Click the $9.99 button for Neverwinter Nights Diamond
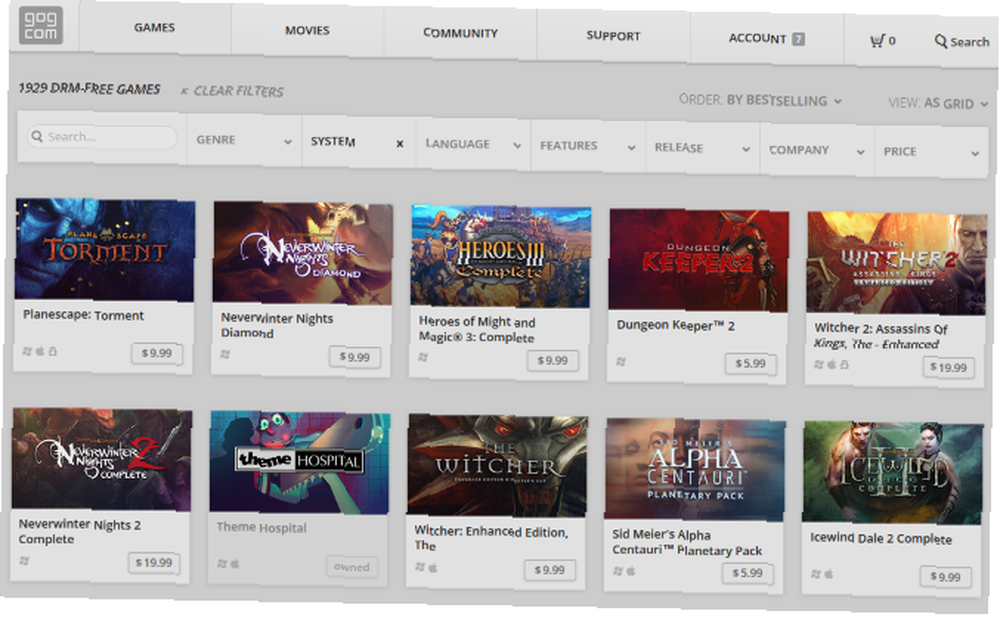The width and height of the screenshot is (1000, 617). (355, 357)
